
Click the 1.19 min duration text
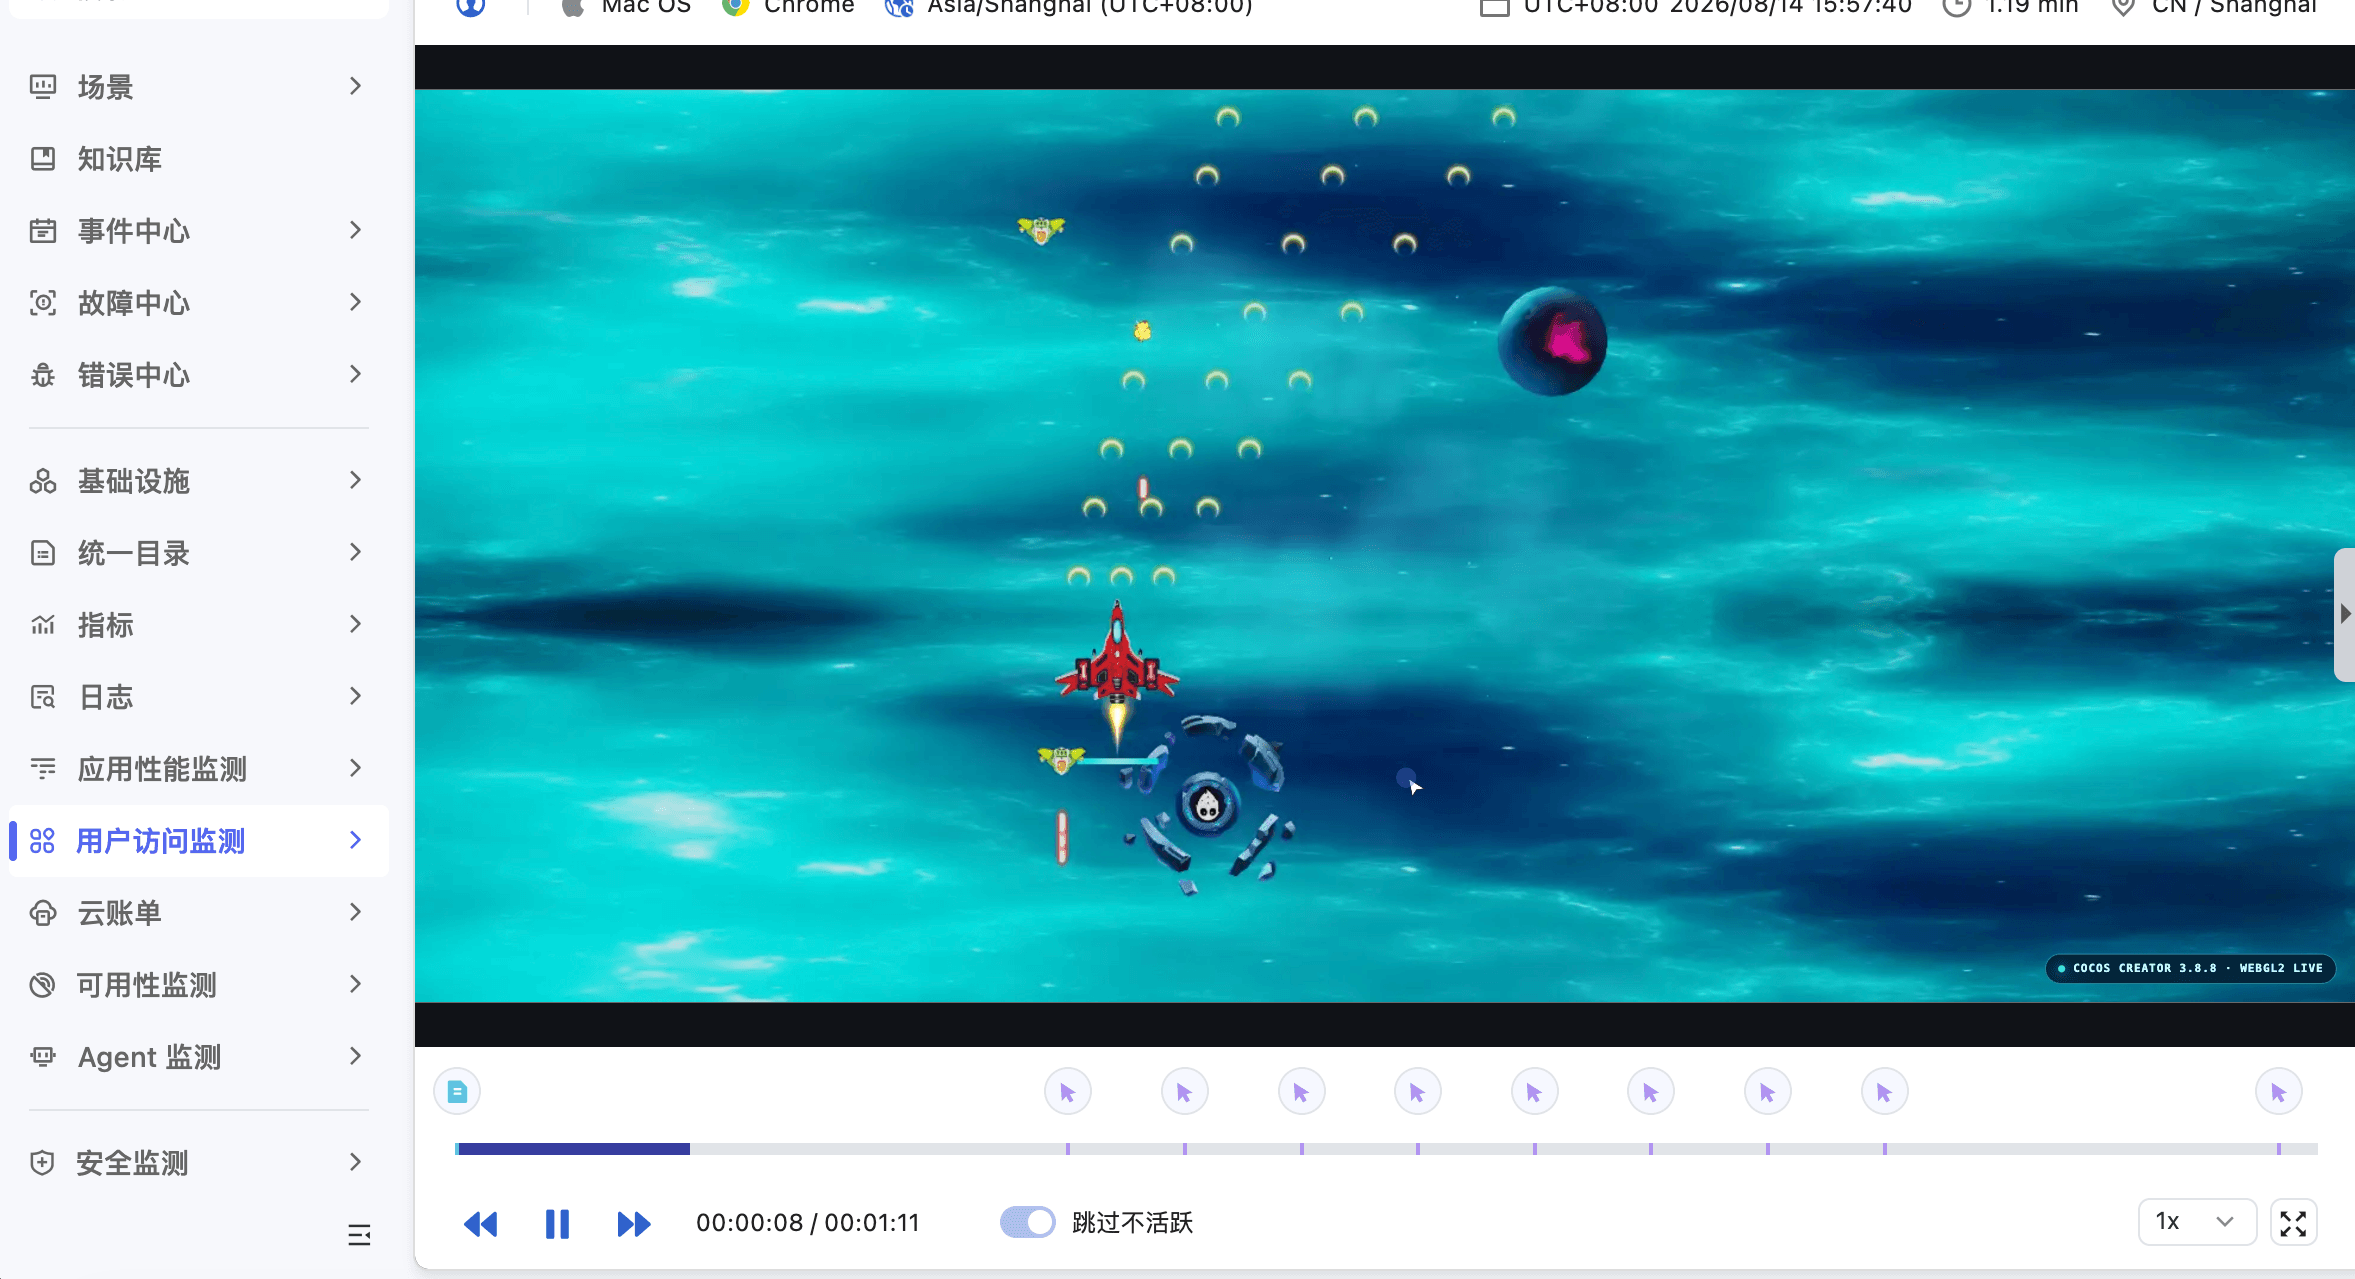[x=2032, y=7]
